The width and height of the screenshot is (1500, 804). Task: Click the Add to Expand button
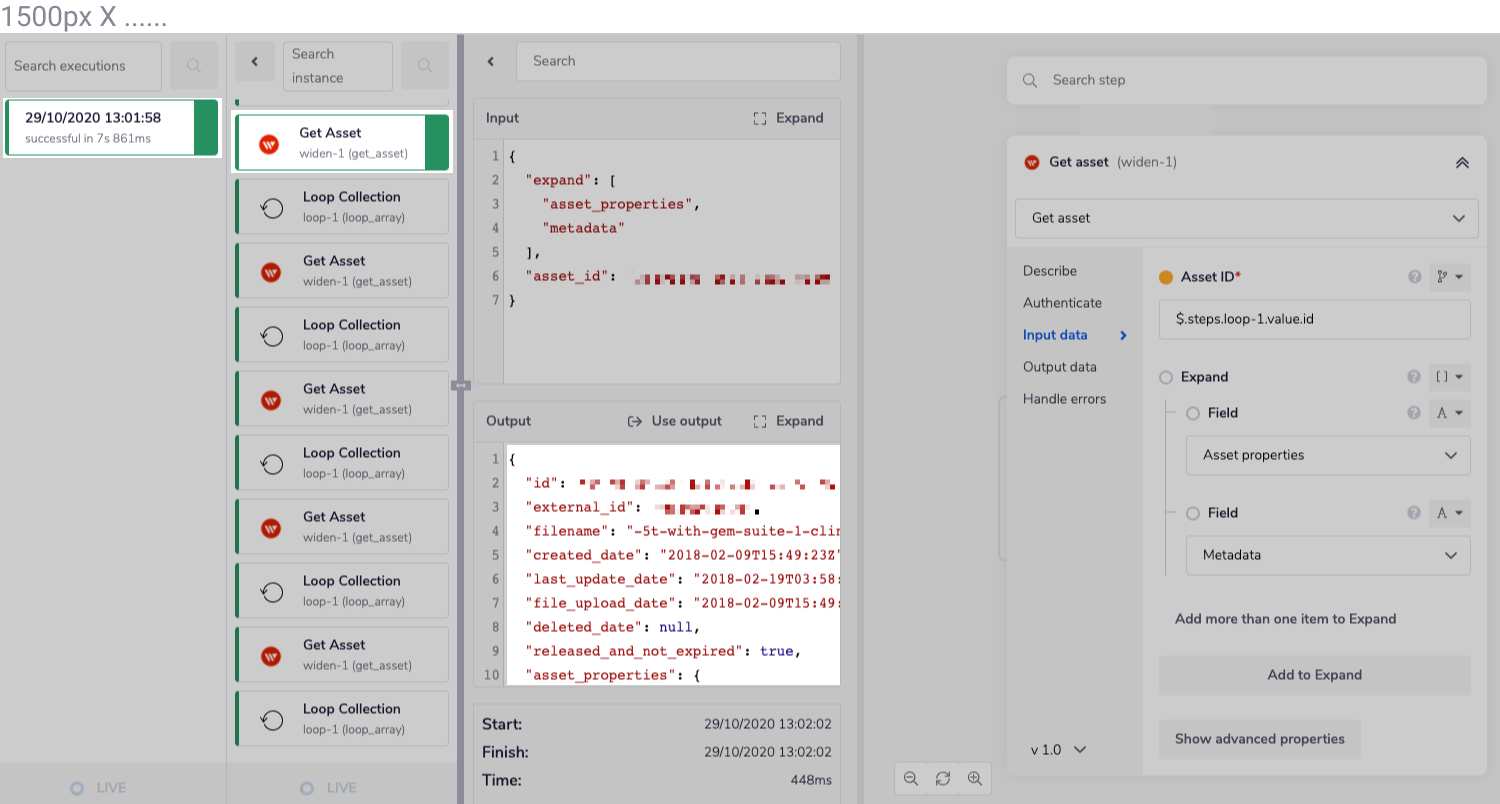pos(1314,675)
